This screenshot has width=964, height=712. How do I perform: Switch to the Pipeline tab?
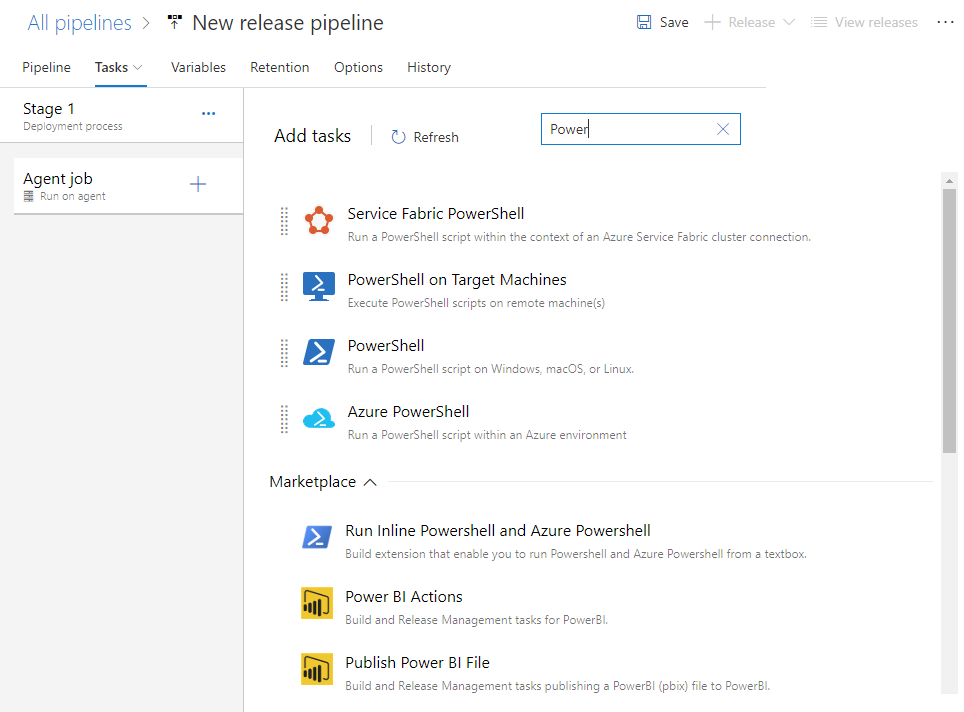pyautogui.click(x=46, y=67)
